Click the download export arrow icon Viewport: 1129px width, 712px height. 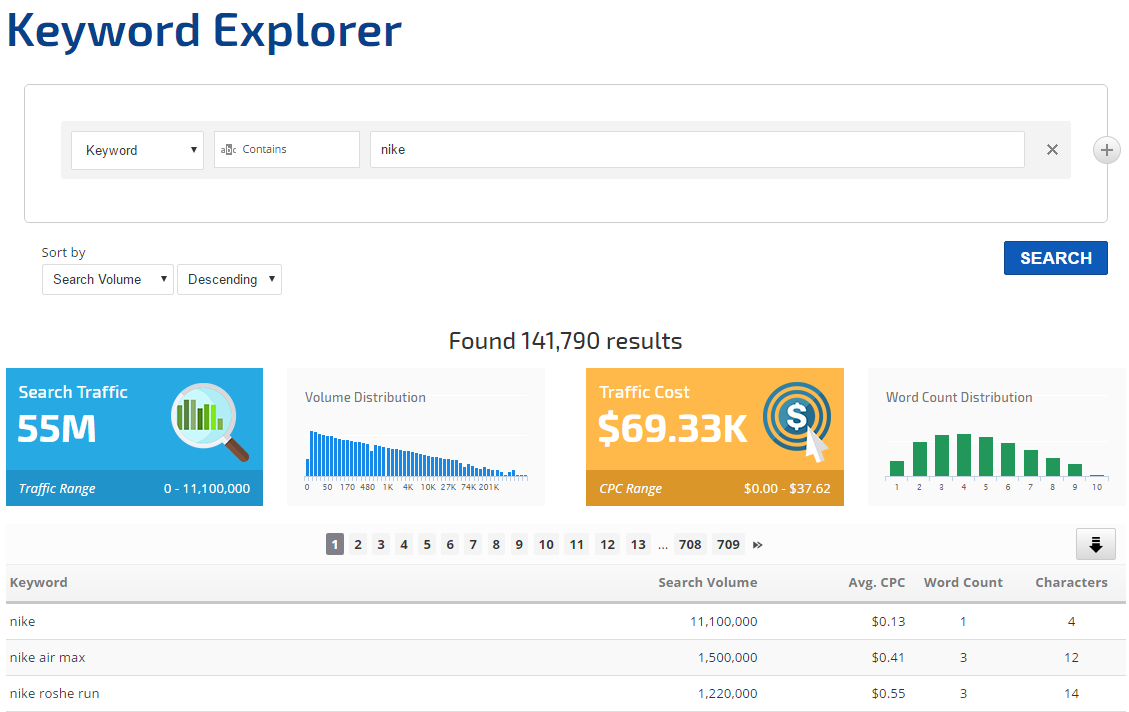(1095, 544)
